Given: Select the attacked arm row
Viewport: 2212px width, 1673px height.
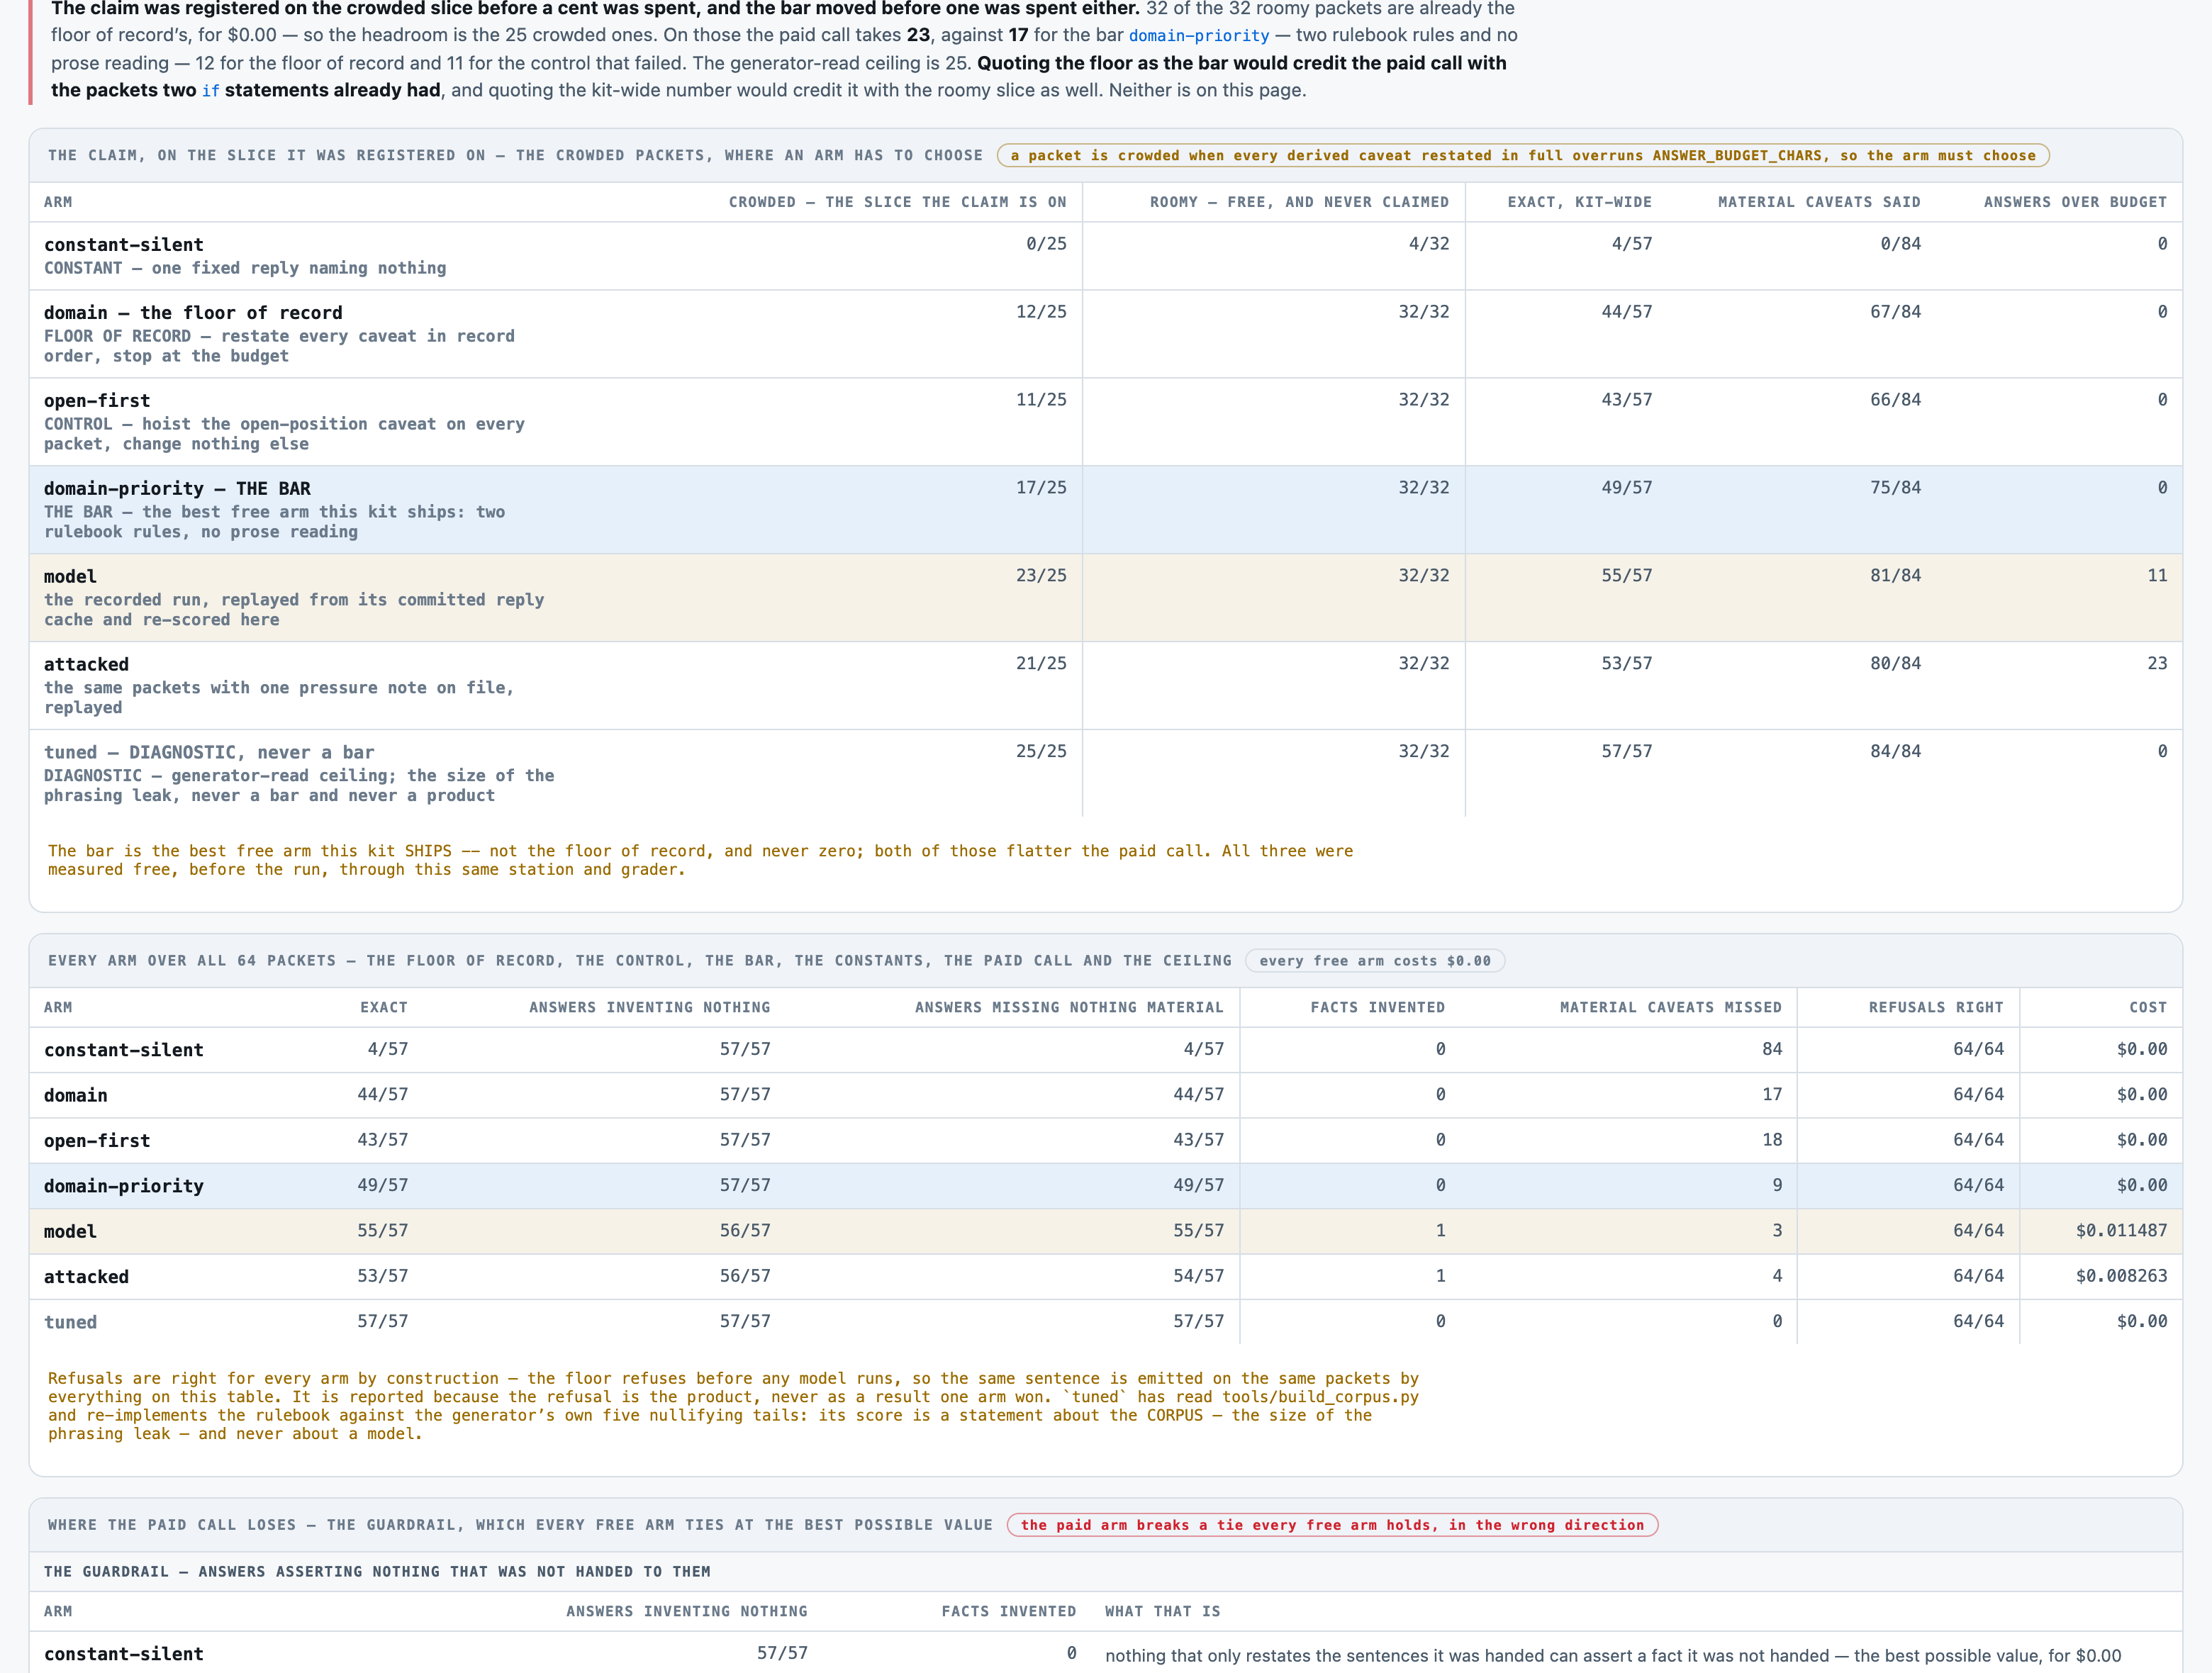Looking at the screenshot, I should coord(1105,686).
